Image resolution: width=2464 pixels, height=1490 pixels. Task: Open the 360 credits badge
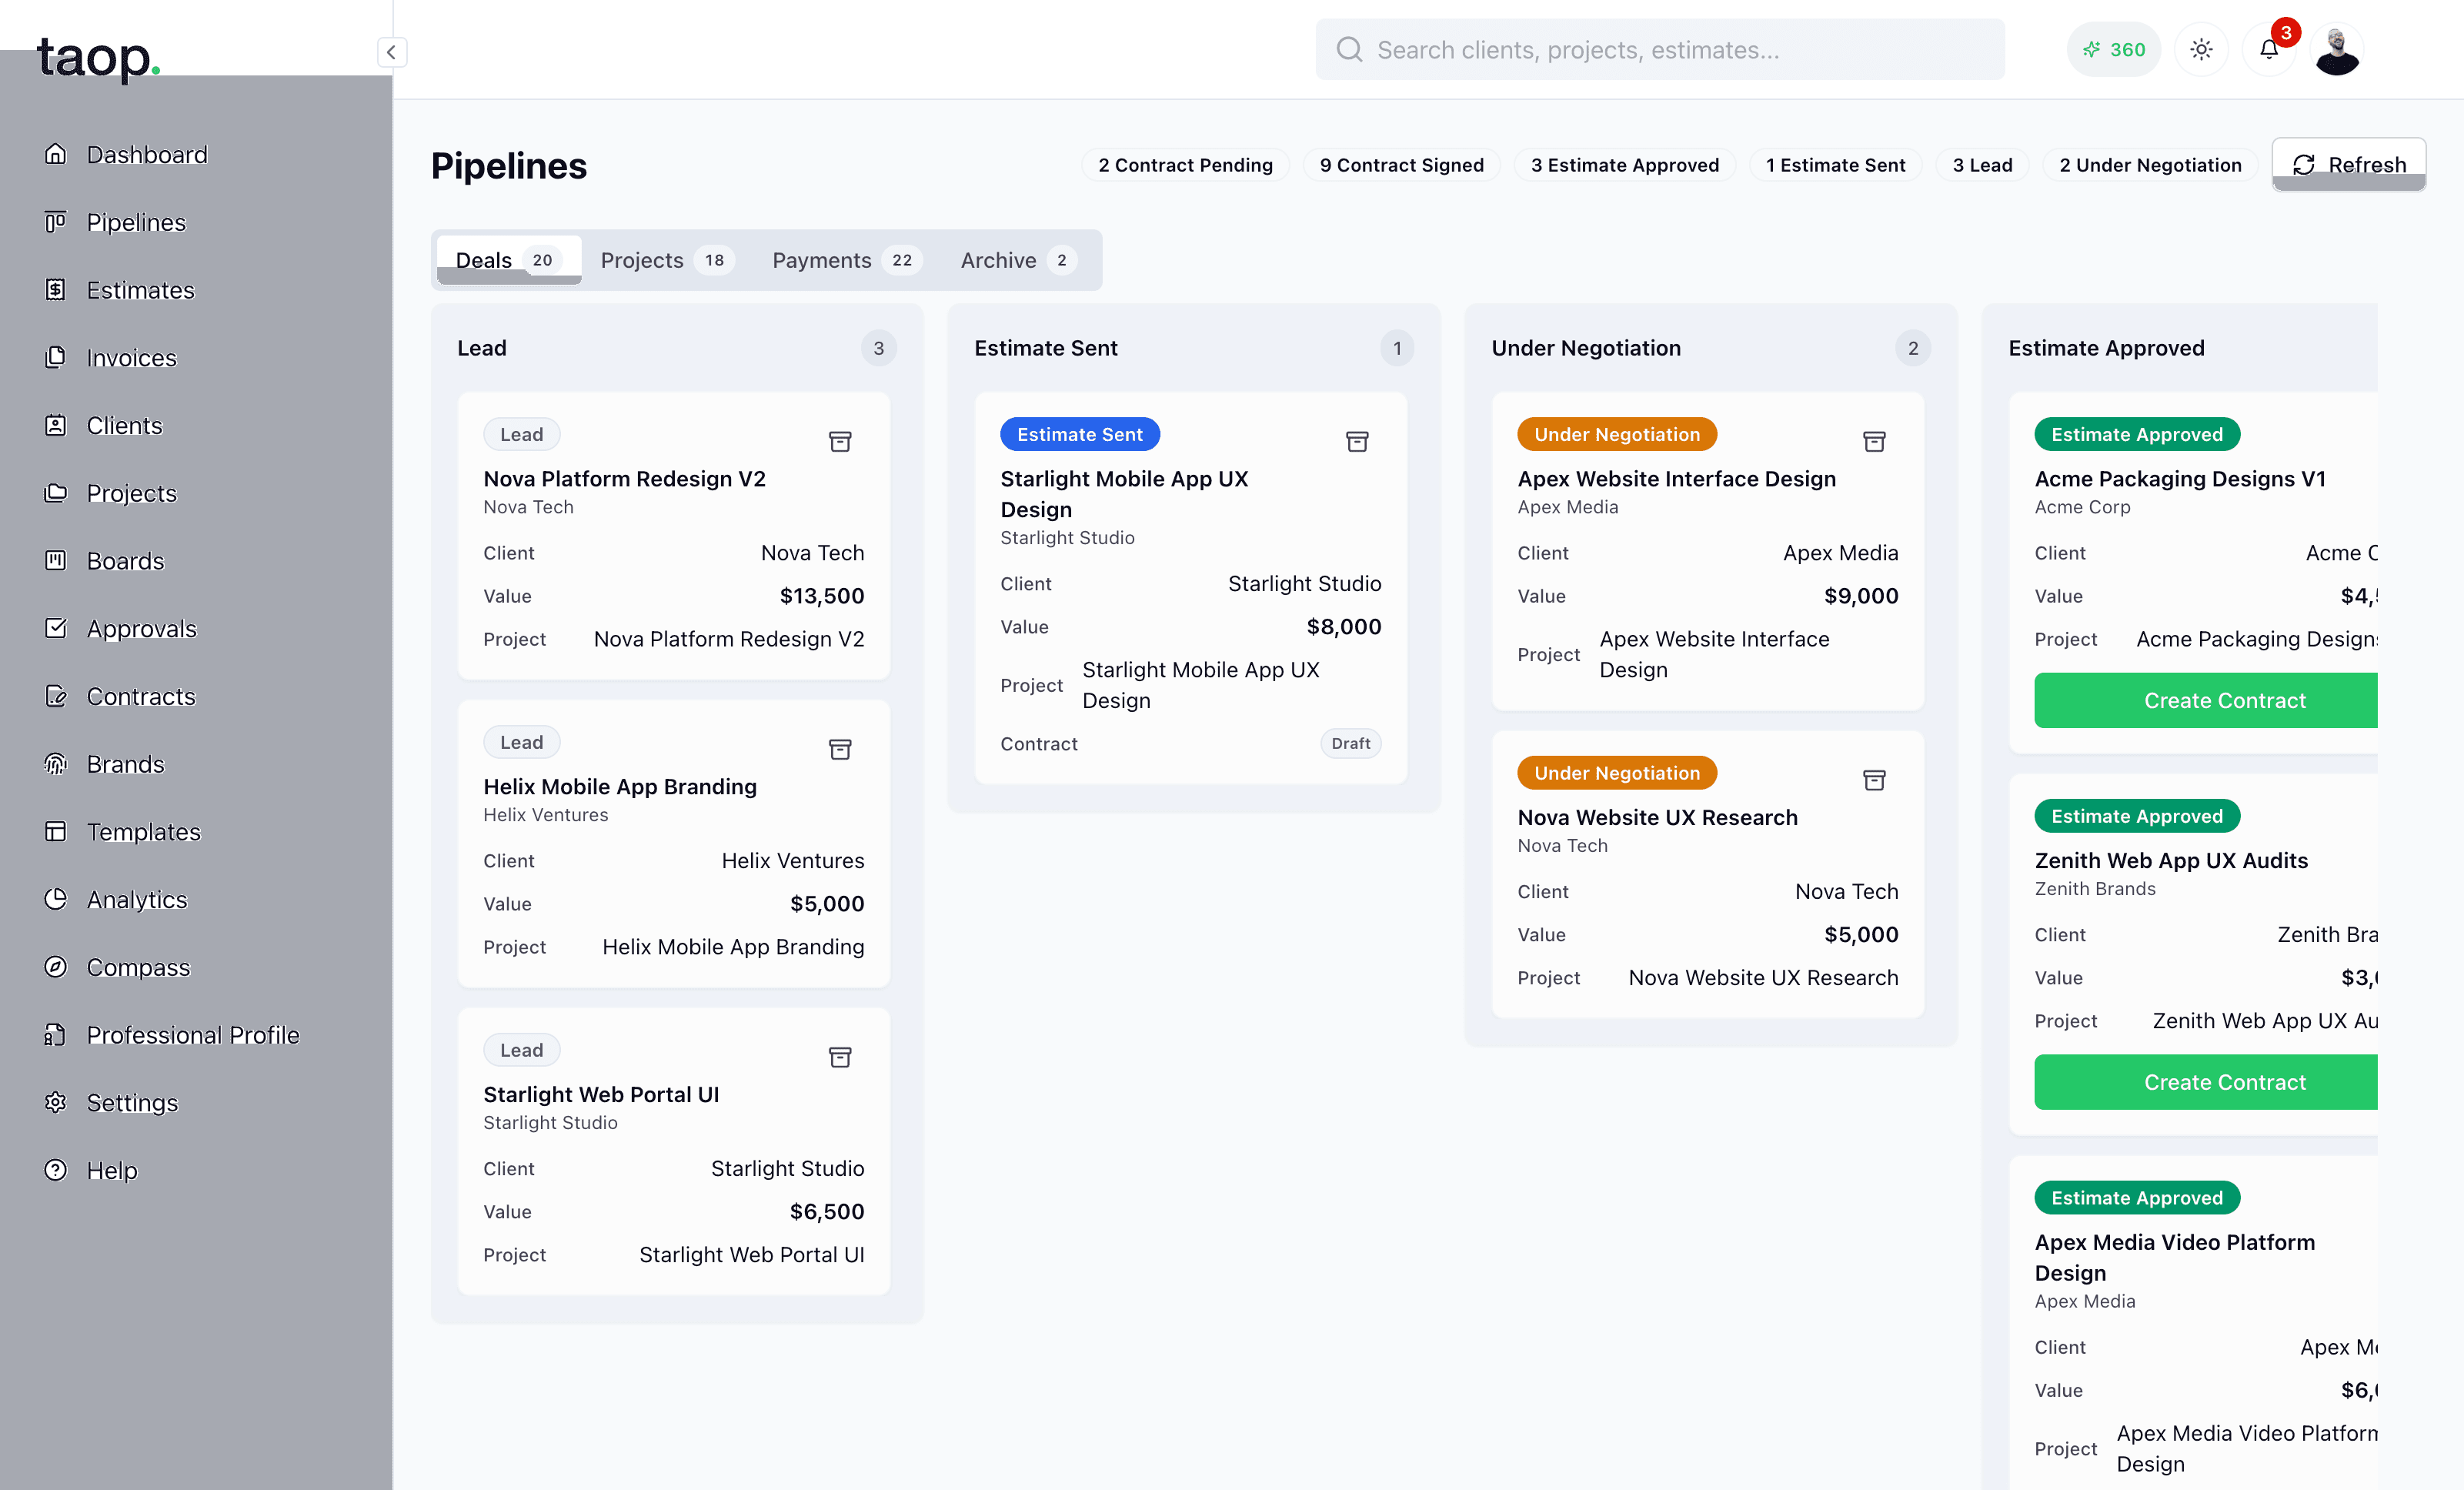pyautogui.click(x=2113, y=49)
